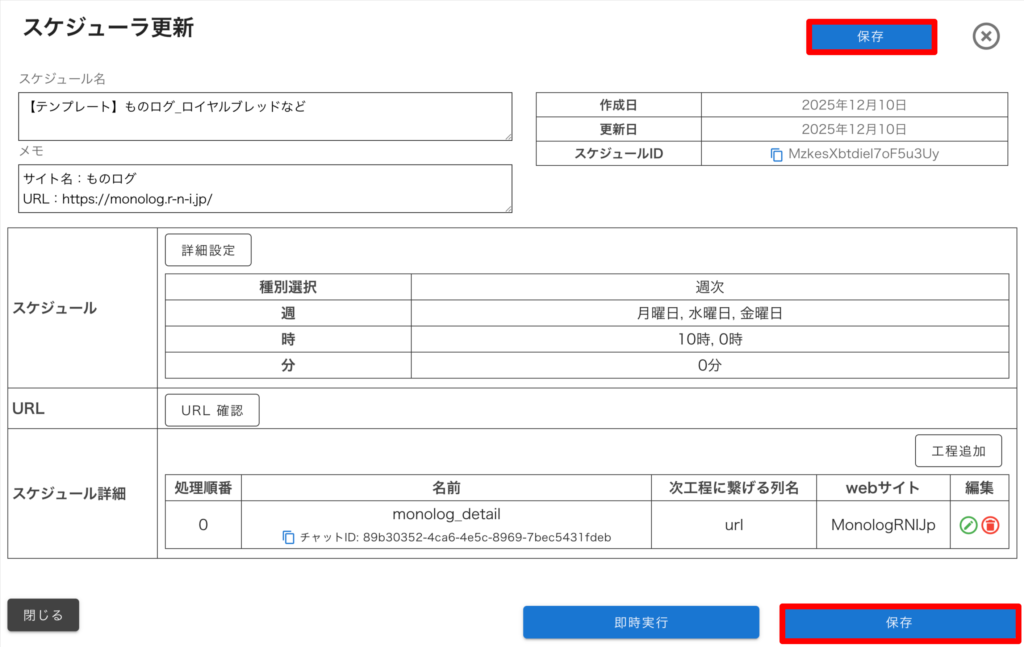
Task: Copy the schedule ID with the copy icon
Action: [x=776, y=154]
